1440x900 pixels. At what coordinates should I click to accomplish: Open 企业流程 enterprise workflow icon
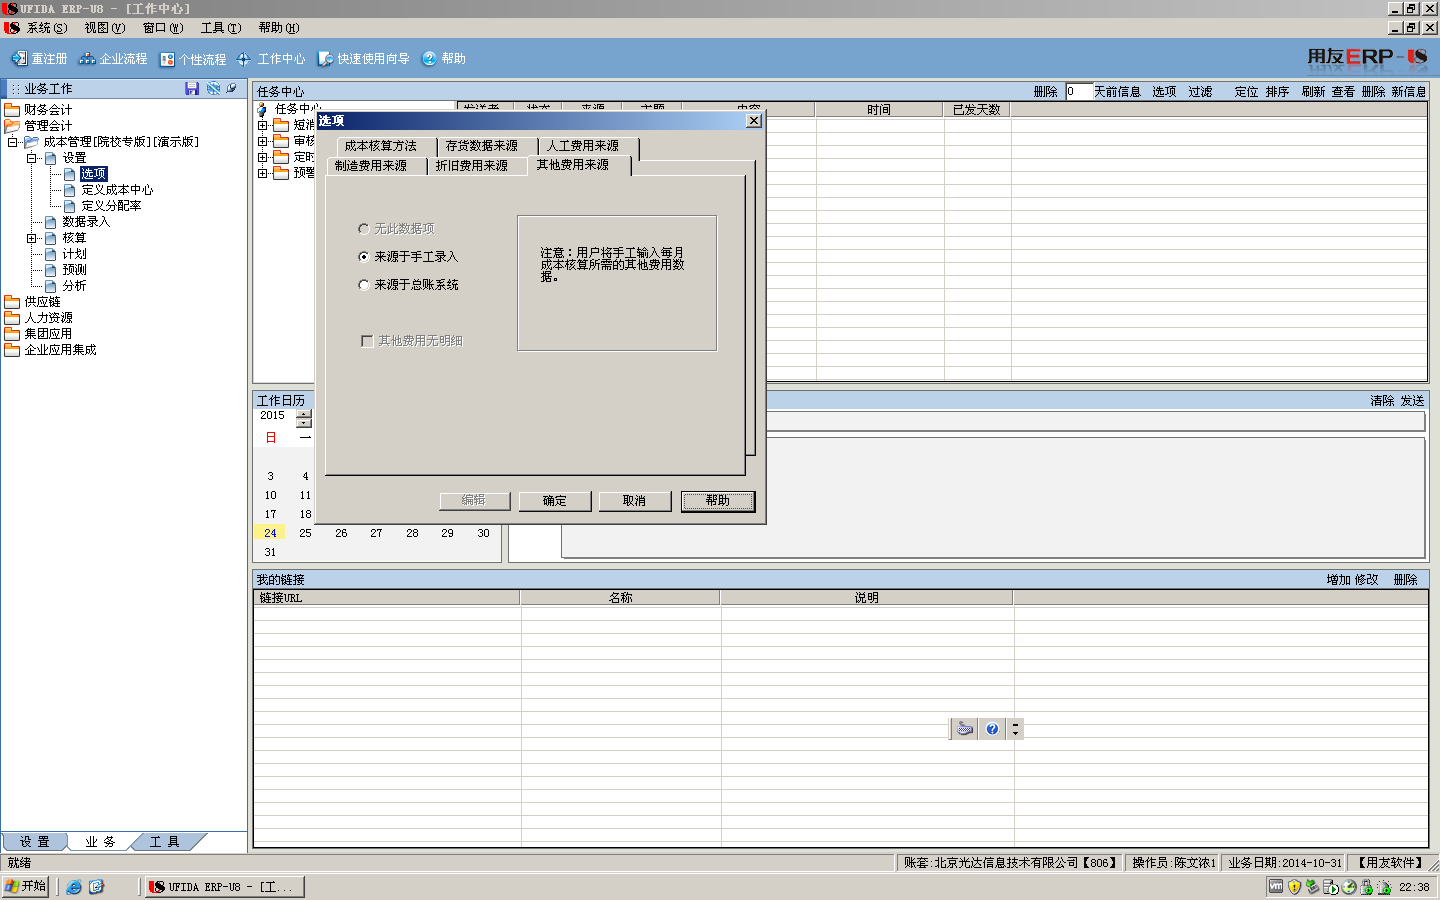pyautogui.click(x=87, y=59)
